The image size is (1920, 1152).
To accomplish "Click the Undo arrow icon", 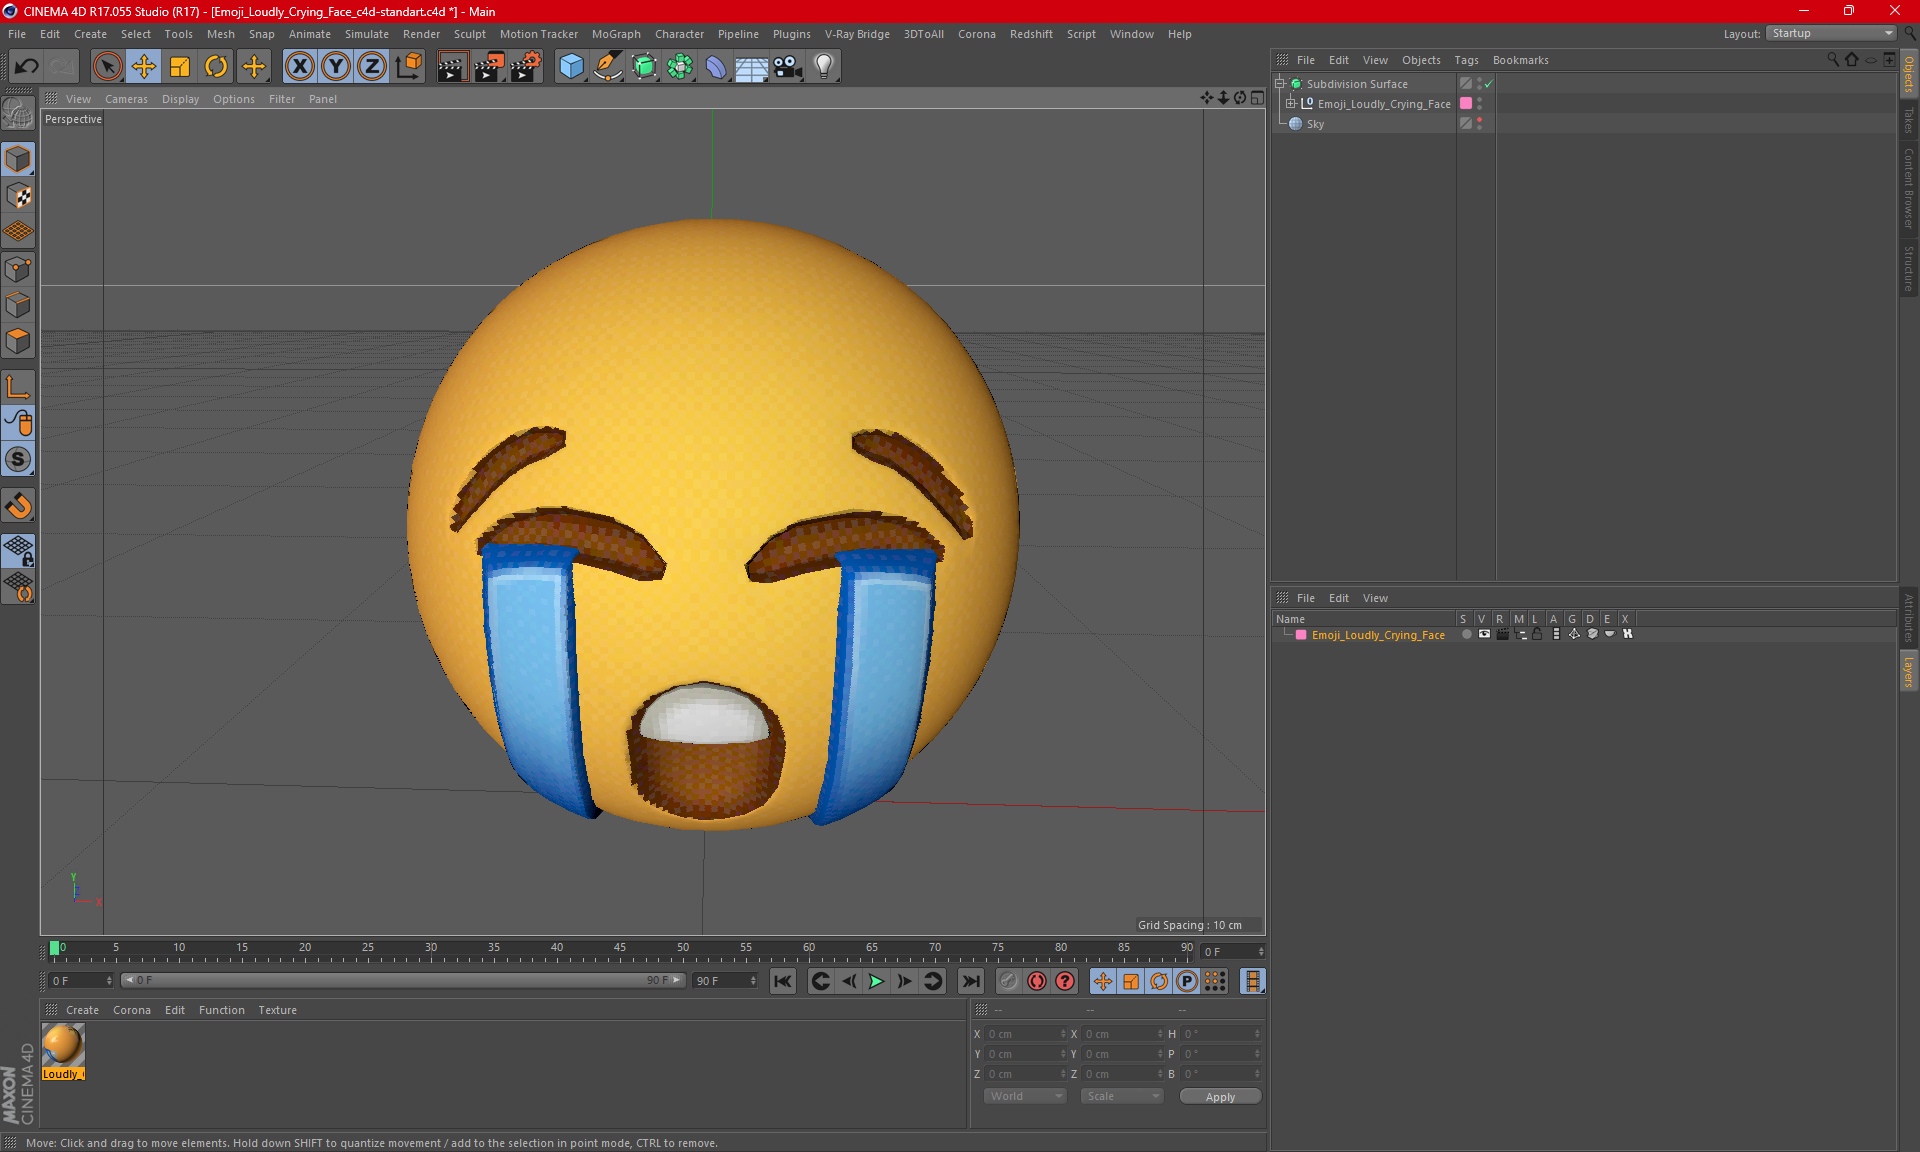I will (26, 67).
